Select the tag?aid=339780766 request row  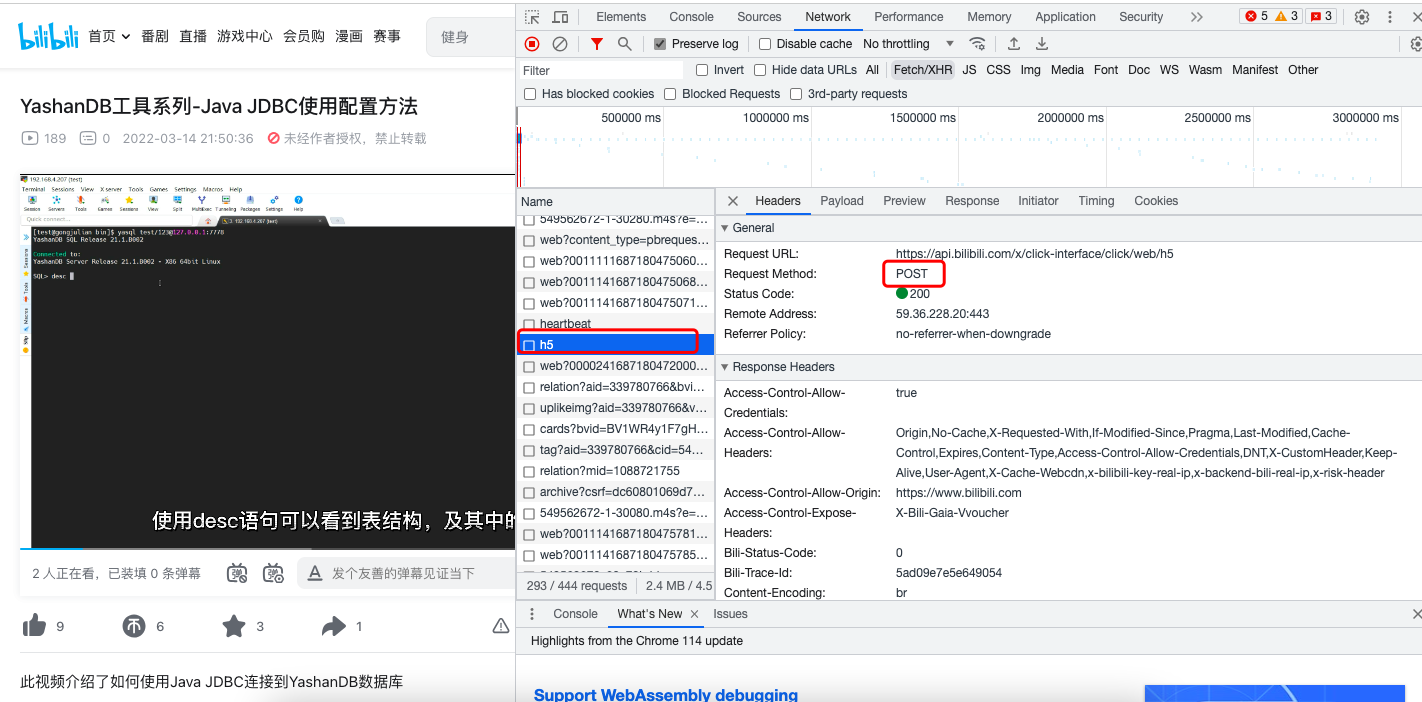pyautogui.click(x=616, y=450)
